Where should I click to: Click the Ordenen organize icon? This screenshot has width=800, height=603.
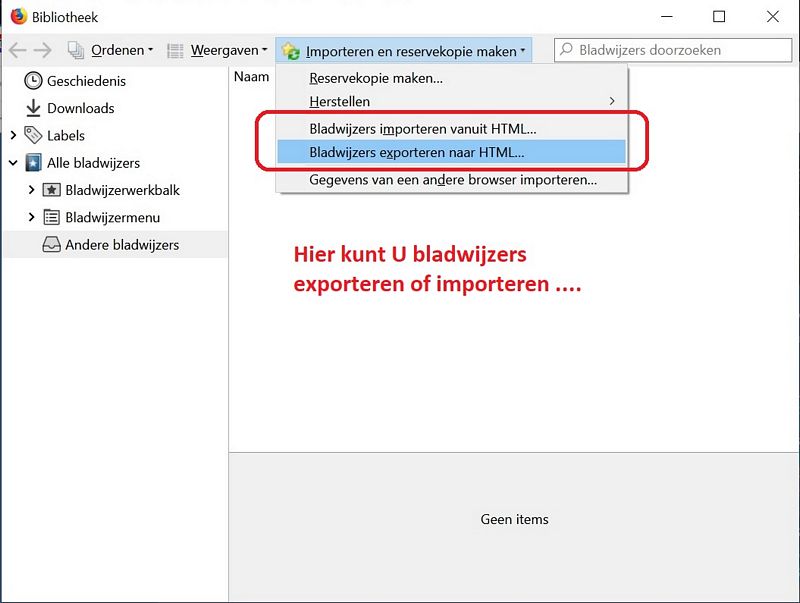76,50
